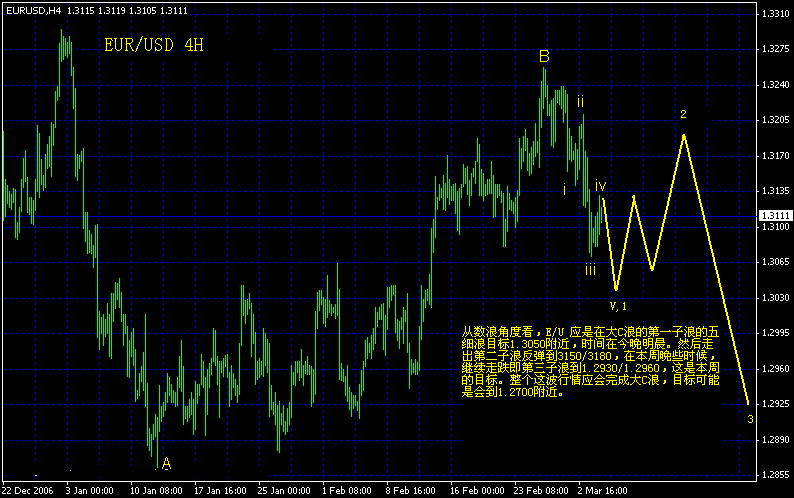The height and width of the screenshot is (498, 794).
Task: Click the 10 Jan 08:00 time label
Action: click(x=156, y=490)
